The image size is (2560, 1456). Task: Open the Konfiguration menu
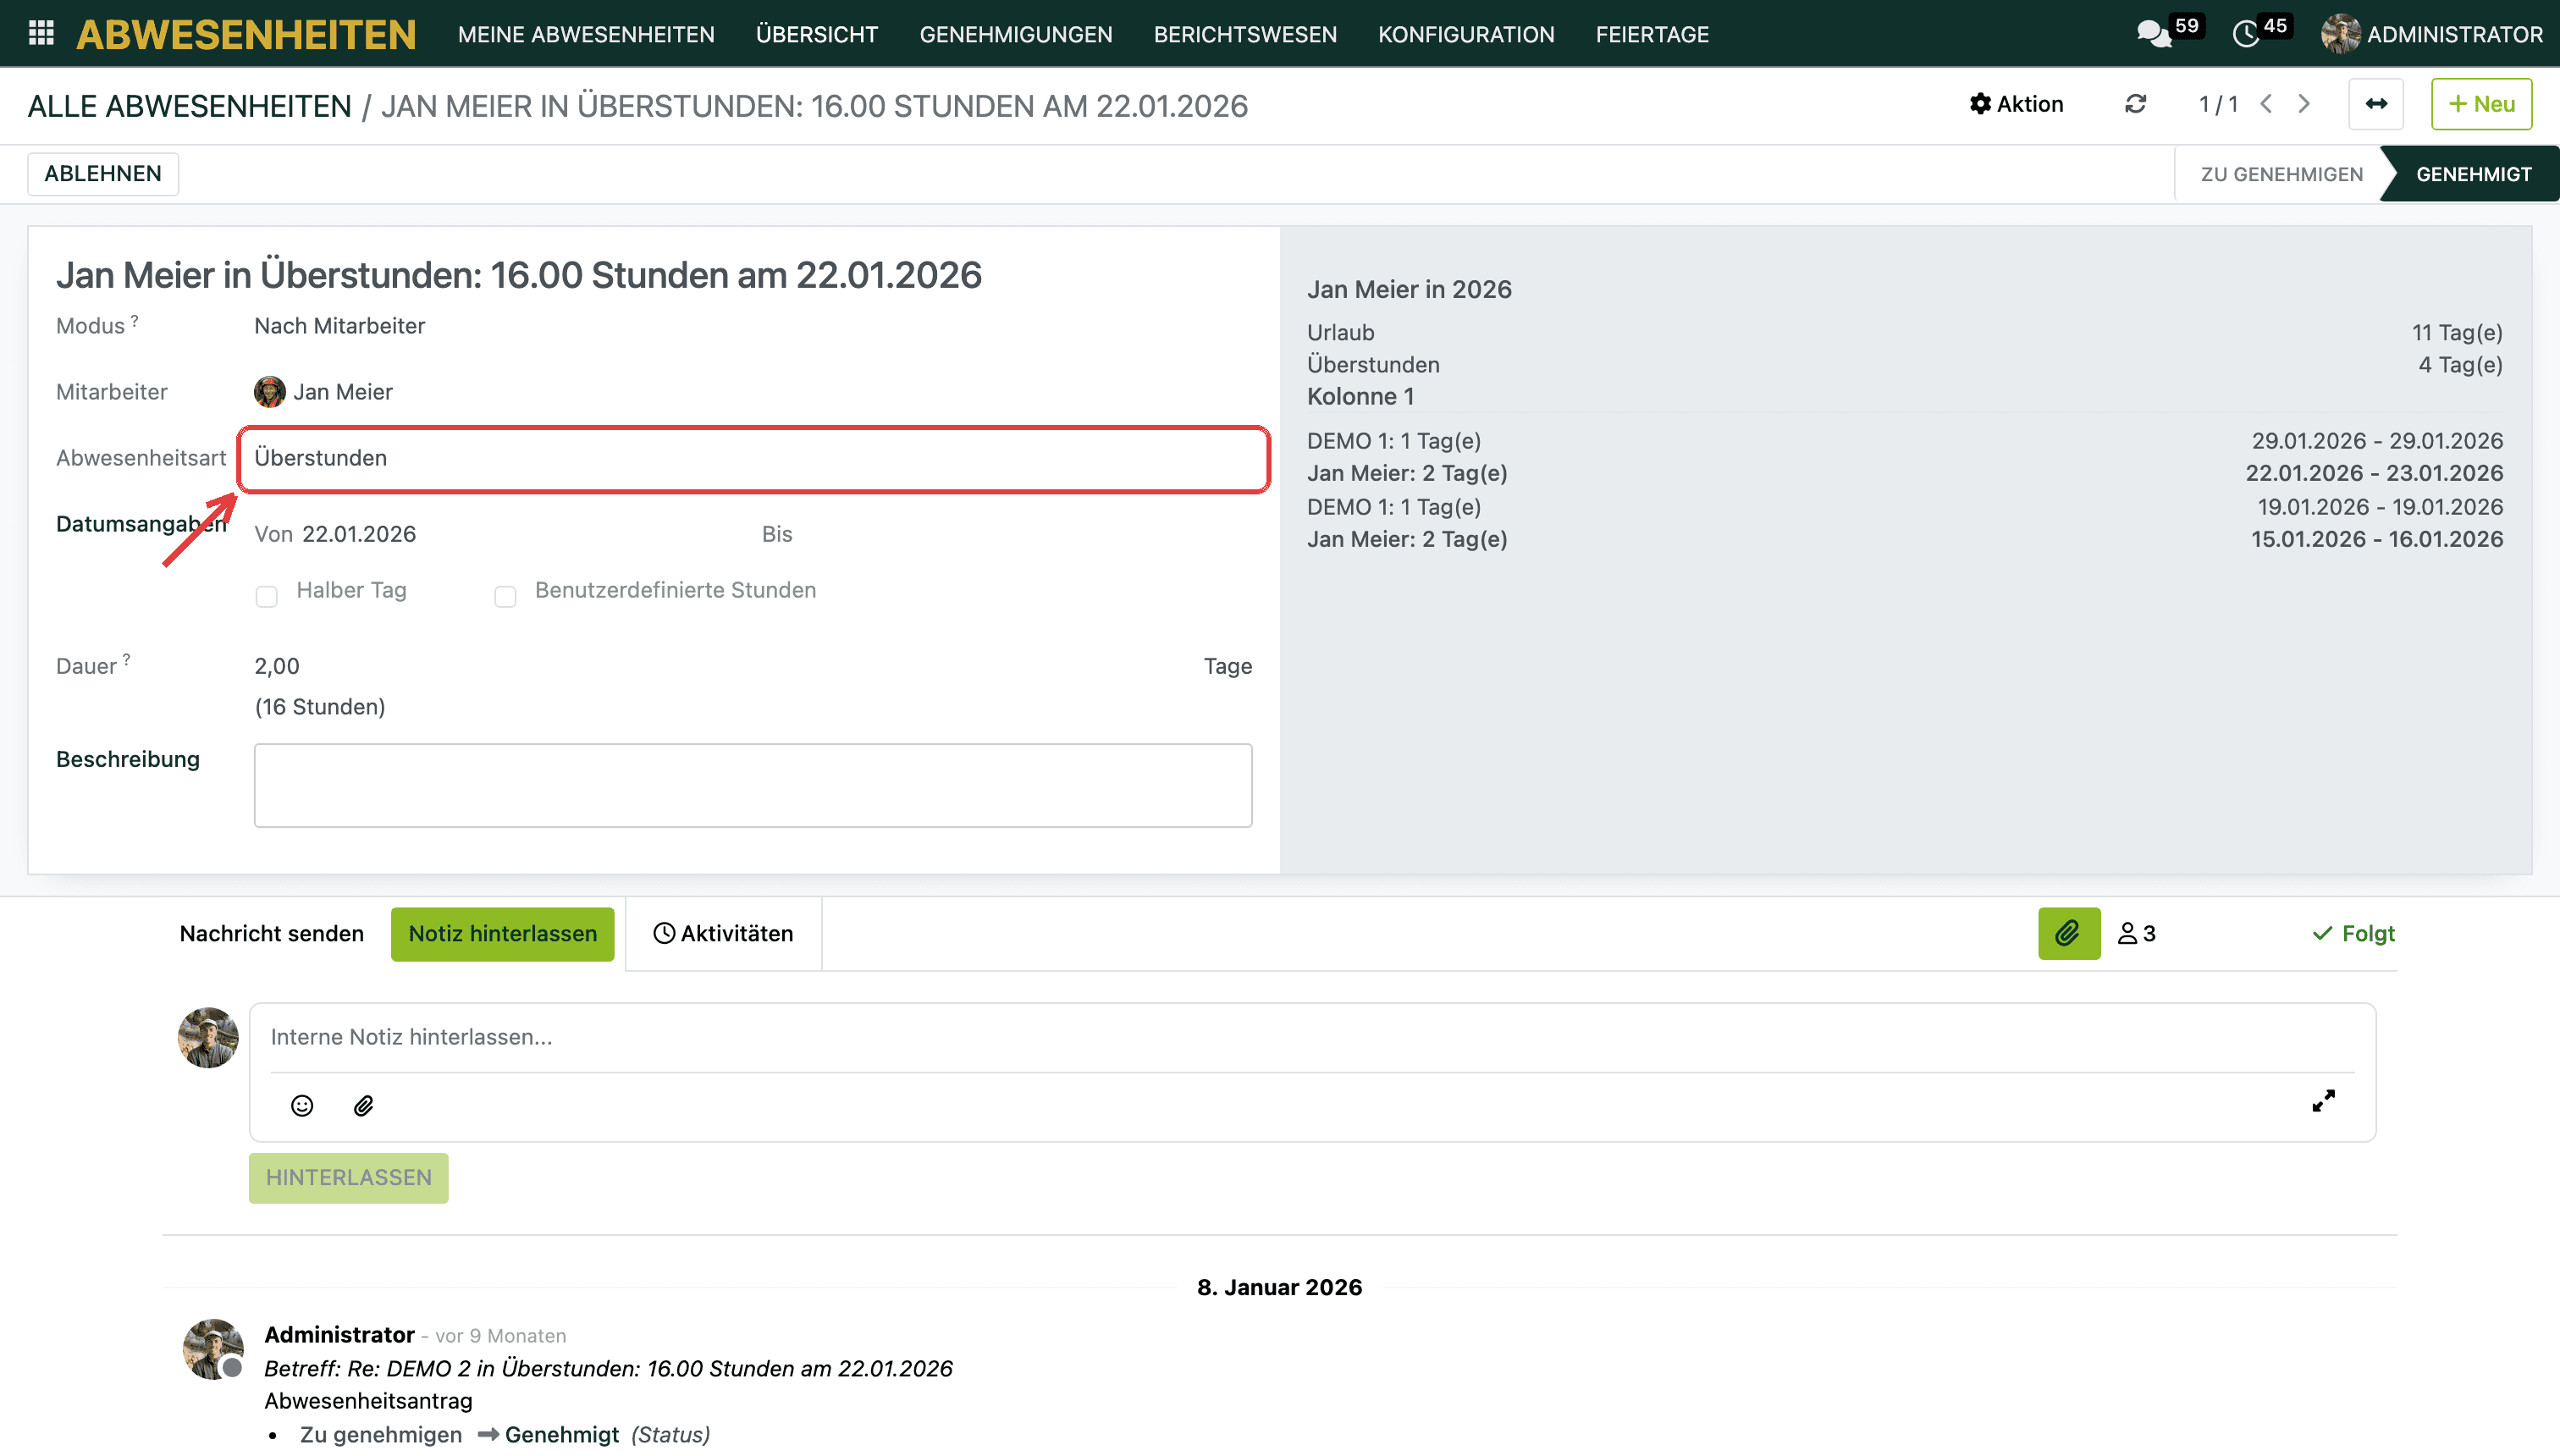coord(1466,34)
